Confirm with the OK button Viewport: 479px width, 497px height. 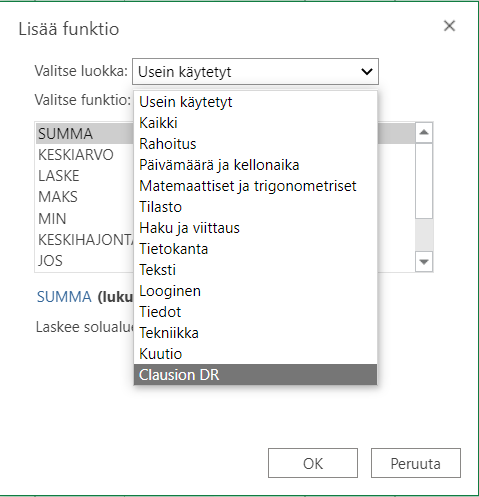coord(313,463)
